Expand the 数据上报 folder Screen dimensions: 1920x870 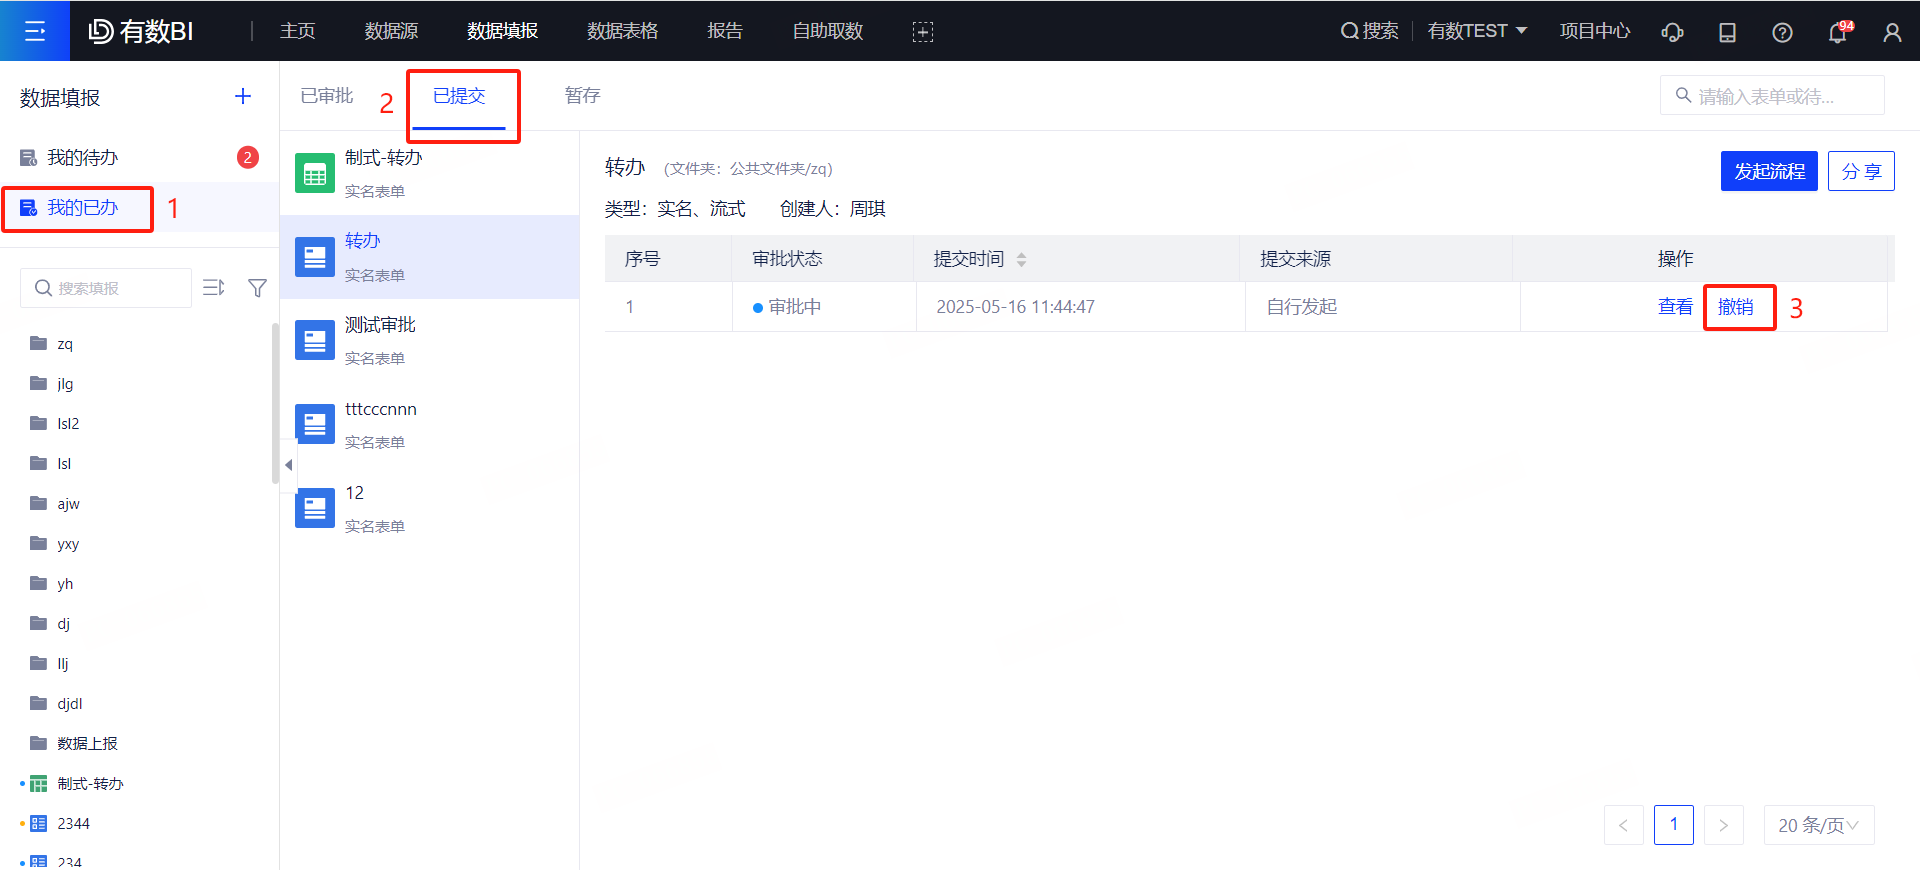[87, 743]
